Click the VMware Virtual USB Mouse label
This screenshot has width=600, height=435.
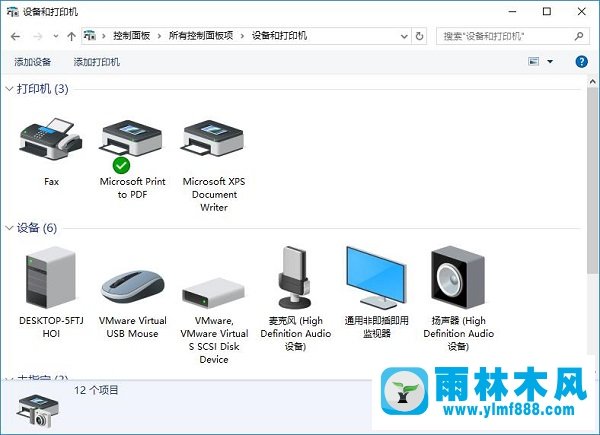point(132,327)
